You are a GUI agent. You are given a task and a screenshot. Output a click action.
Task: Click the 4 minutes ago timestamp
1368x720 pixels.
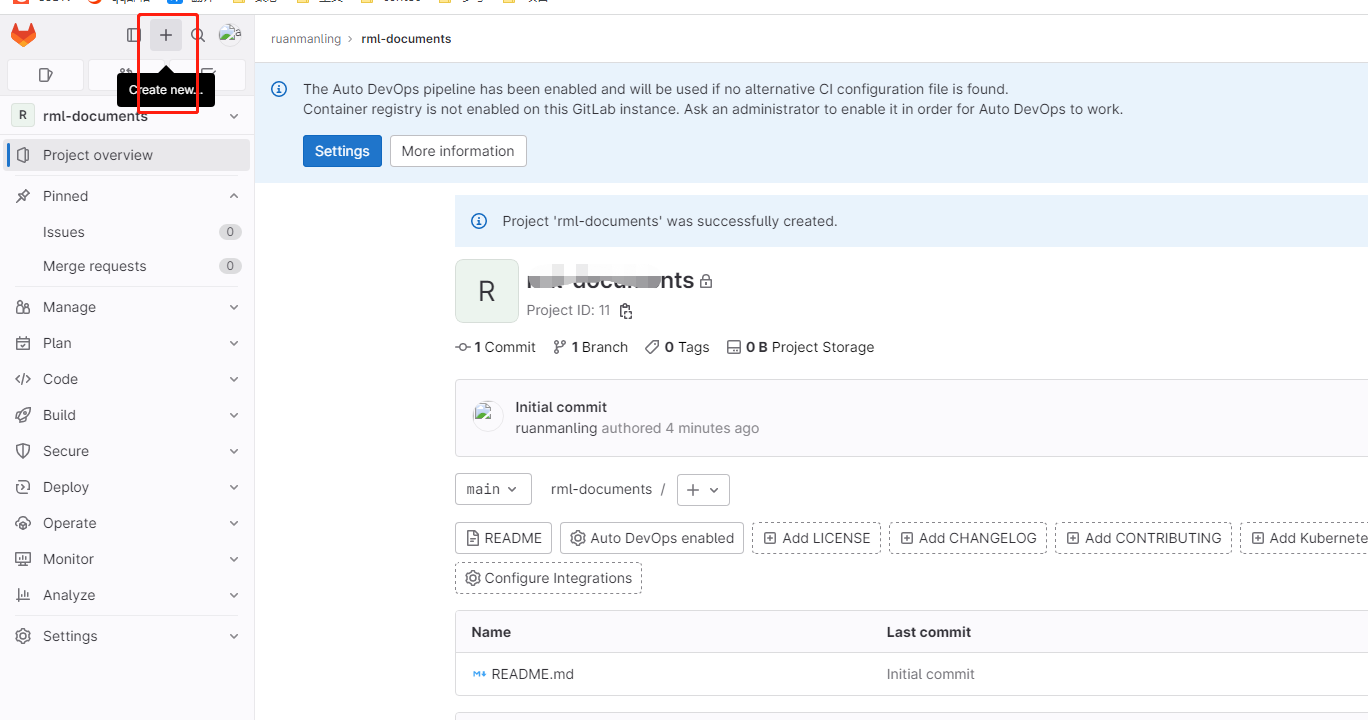pyautogui.click(x=712, y=428)
